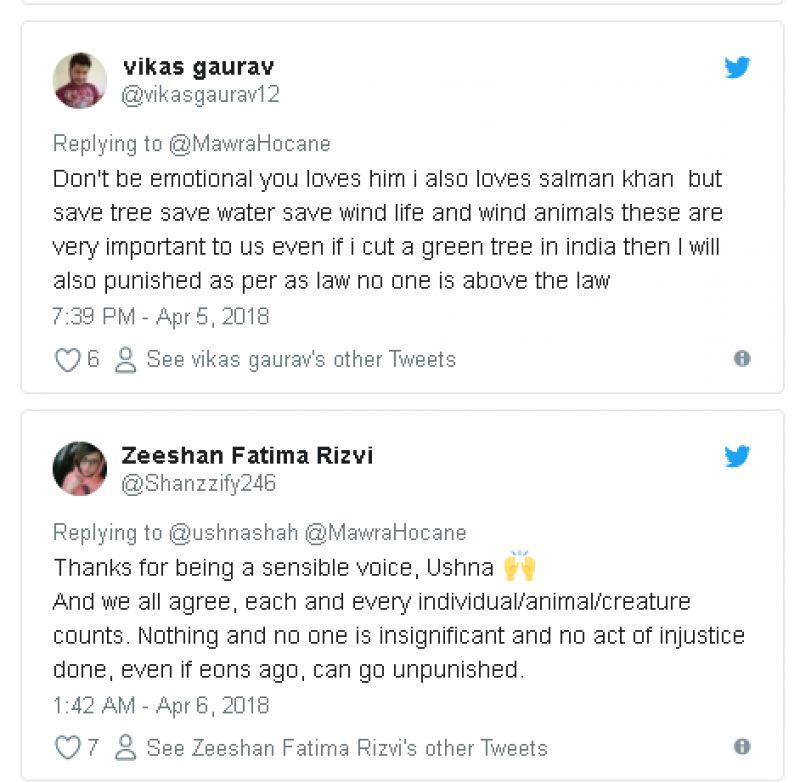Viewport: 800px width, 783px height.
Task: Open the 1:42 AM - Apr 6, 2018 timestamp
Action: 161,705
